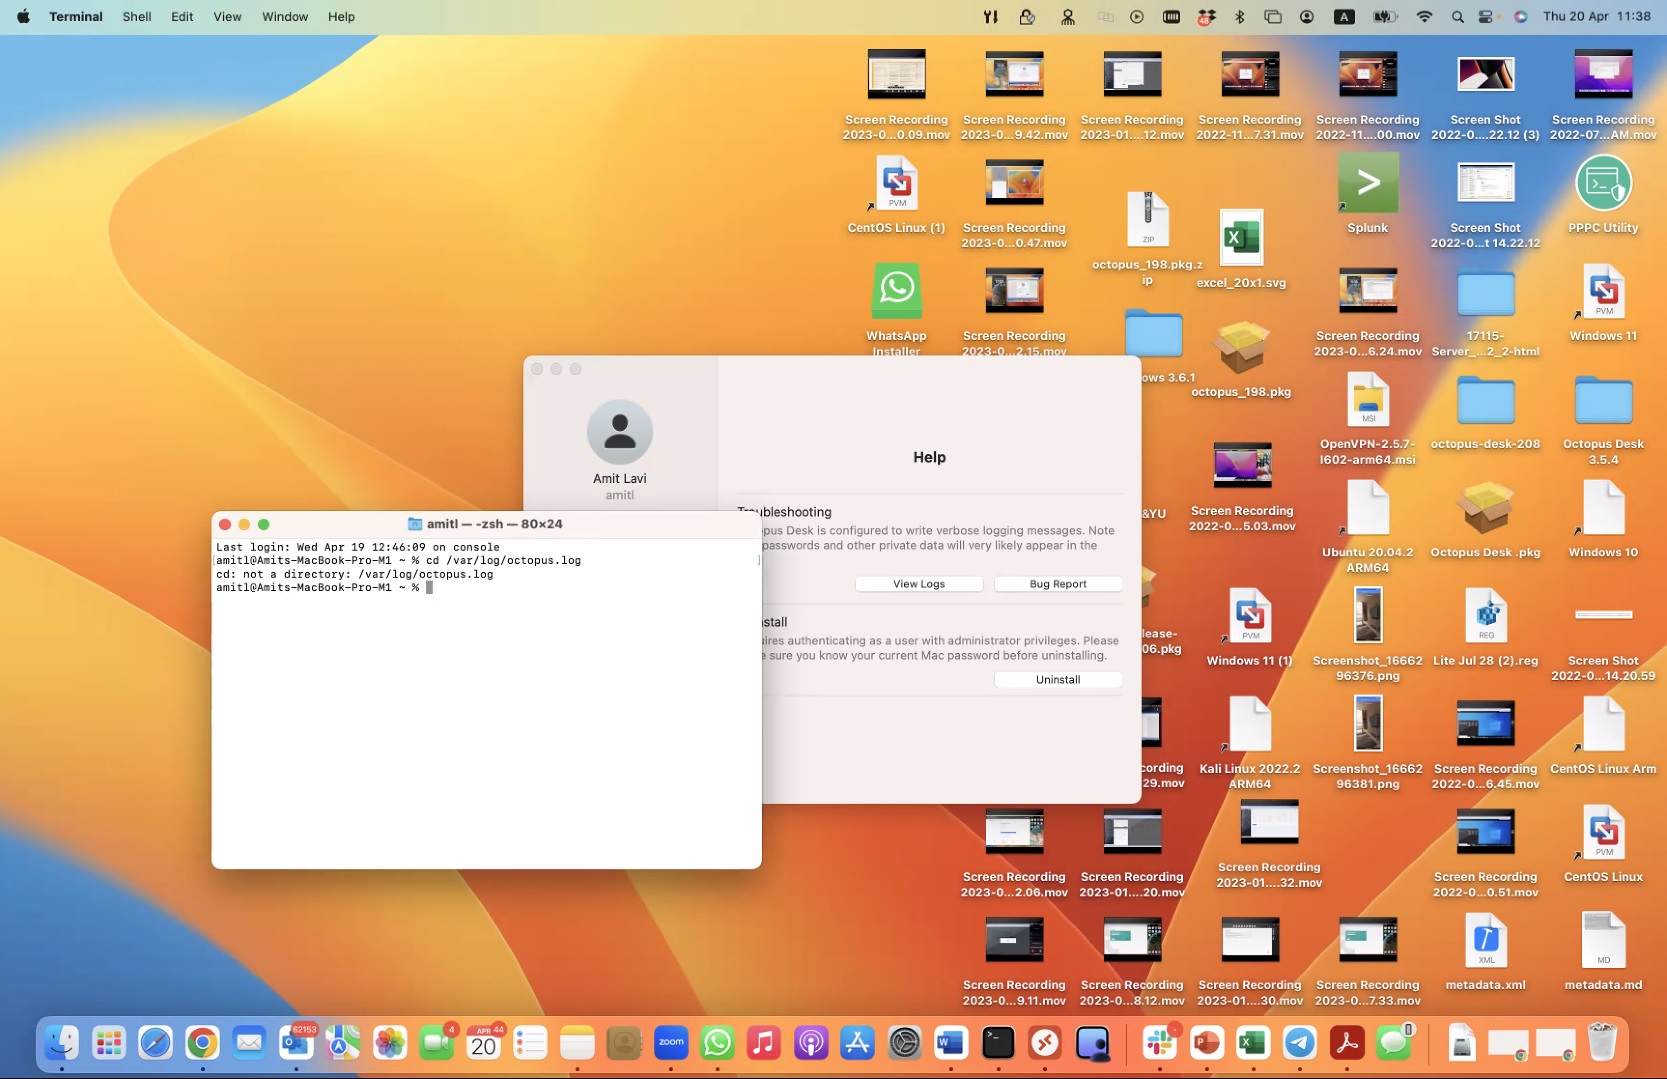The height and width of the screenshot is (1079, 1667).
Task: Open Launchpad in the Dock
Action: 108,1044
